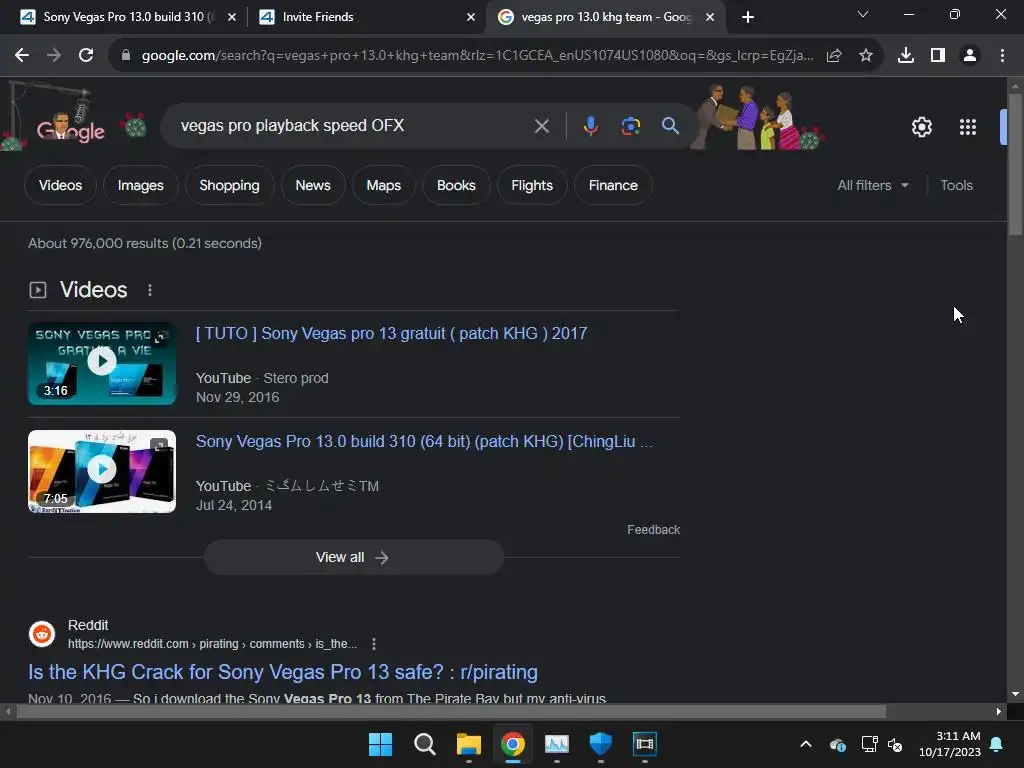
Task: Click the address bar URL
Action: (x=477, y=56)
